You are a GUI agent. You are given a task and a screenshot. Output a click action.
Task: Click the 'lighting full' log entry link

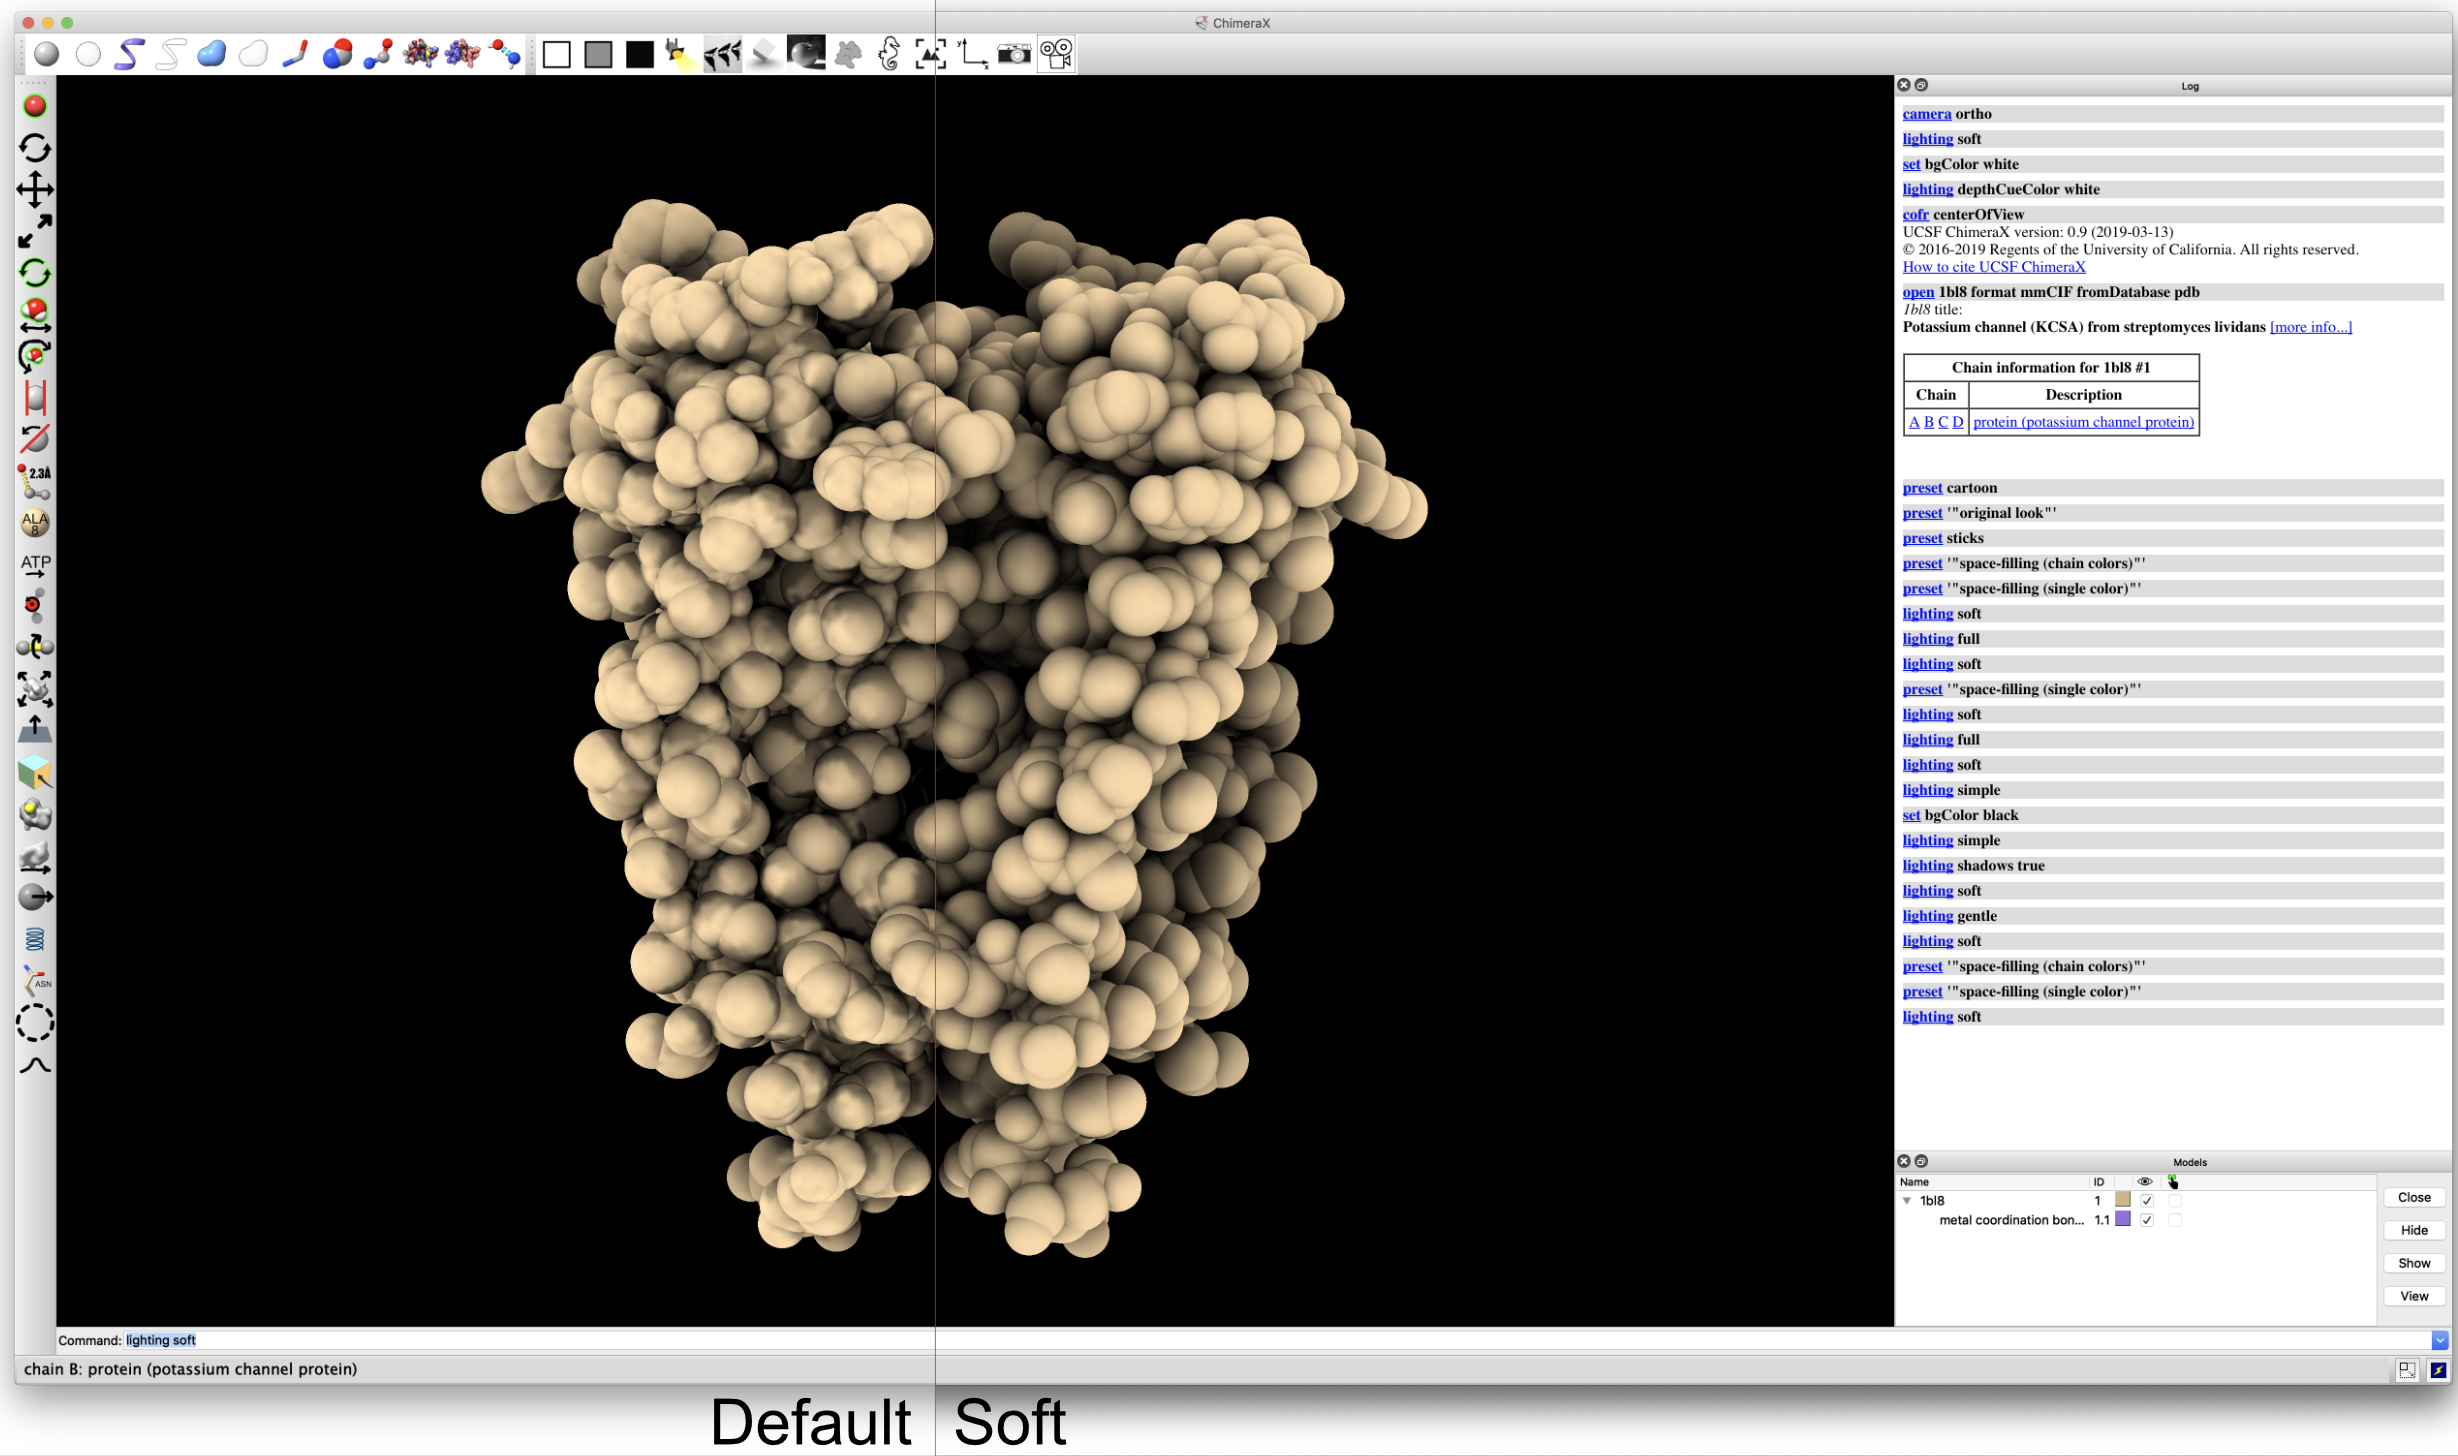click(1927, 639)
